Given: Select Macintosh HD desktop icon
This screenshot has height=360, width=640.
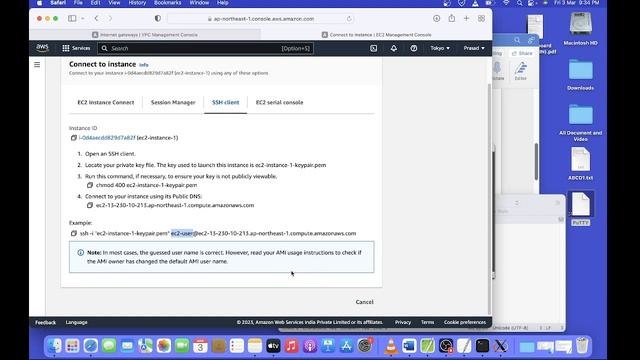Looking at the screenshot, I should coord(580,29).
